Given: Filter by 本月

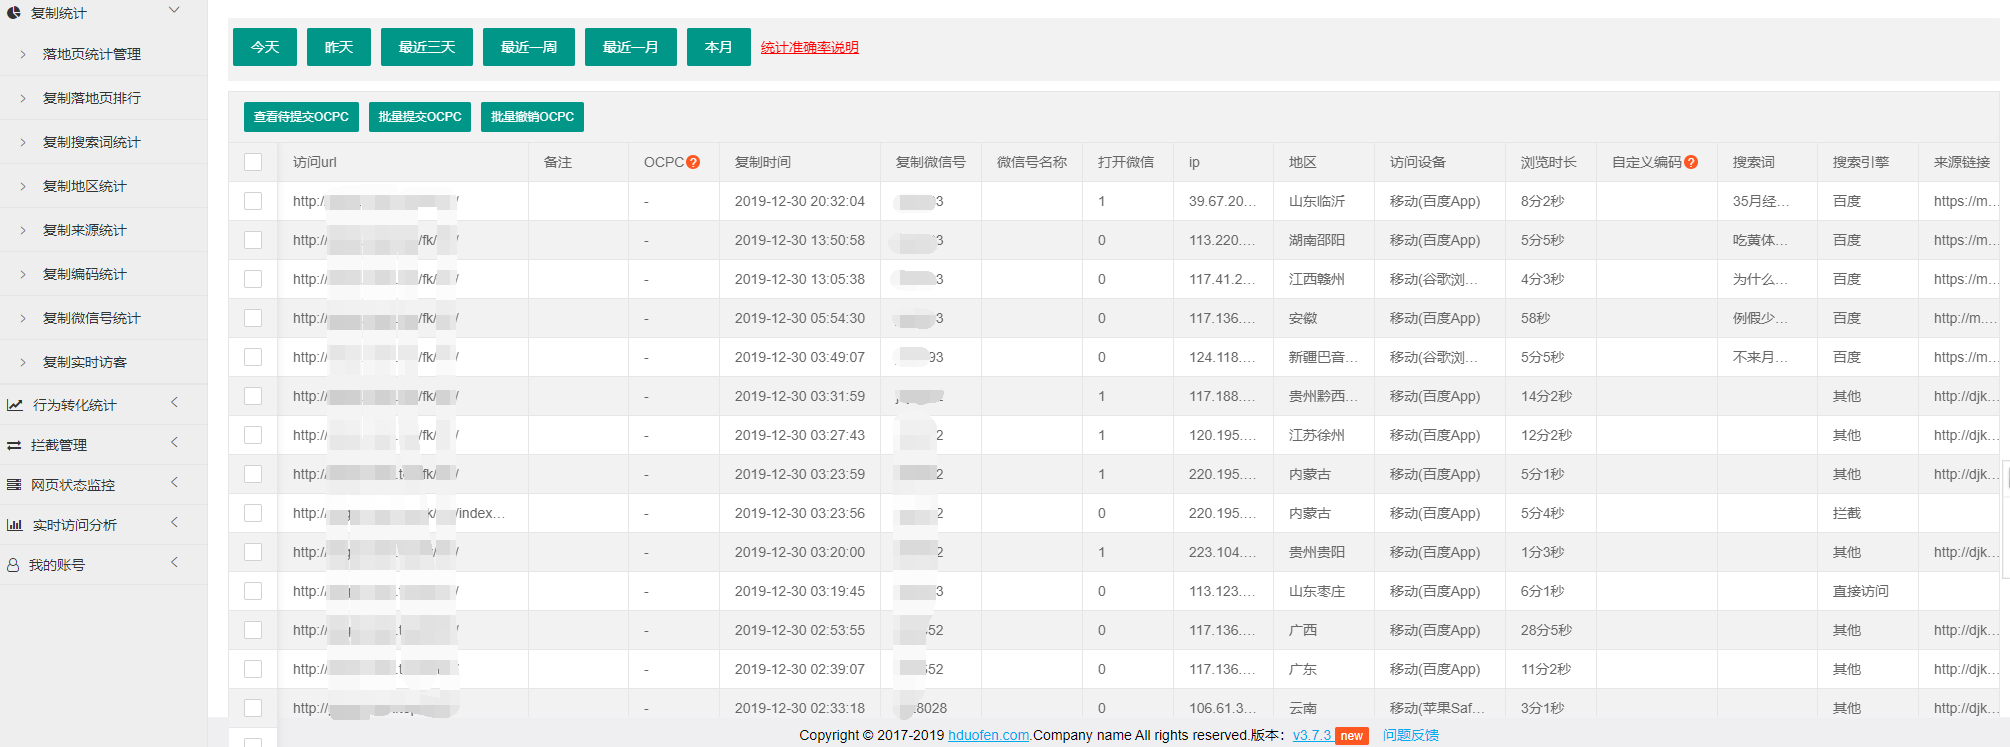Looking at the screenshot, I should click(x=719, y=47).
